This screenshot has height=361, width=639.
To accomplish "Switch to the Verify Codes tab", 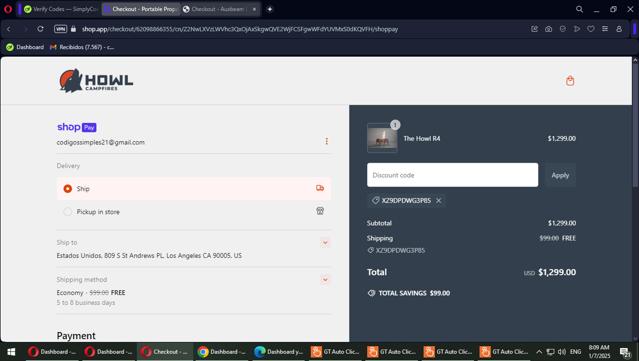I will click(60, 9).
